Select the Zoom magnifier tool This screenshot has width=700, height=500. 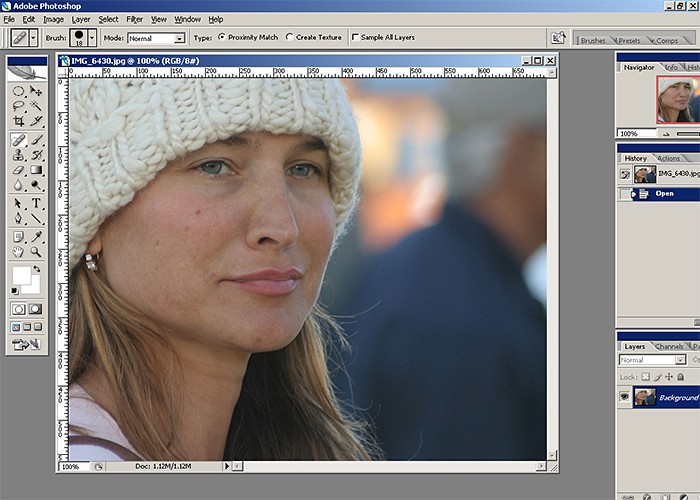pos(36,252)
